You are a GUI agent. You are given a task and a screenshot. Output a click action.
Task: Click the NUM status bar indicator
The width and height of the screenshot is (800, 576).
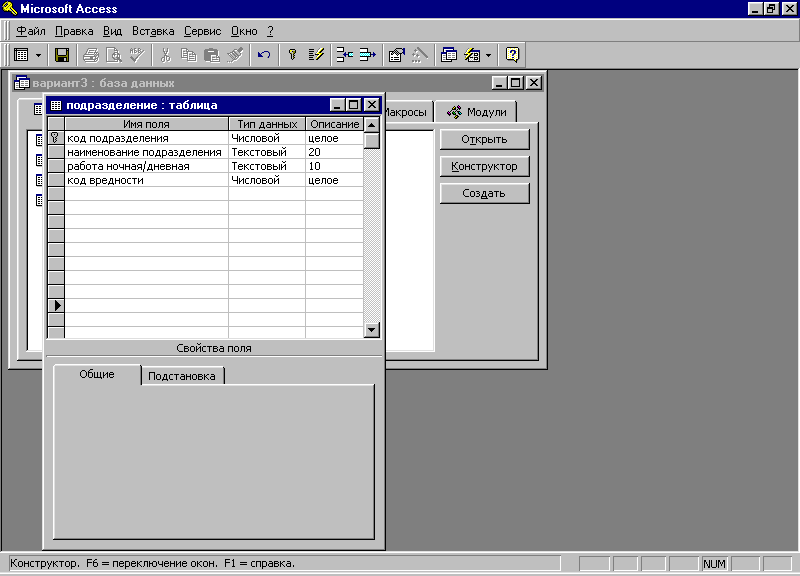point(714,564)
